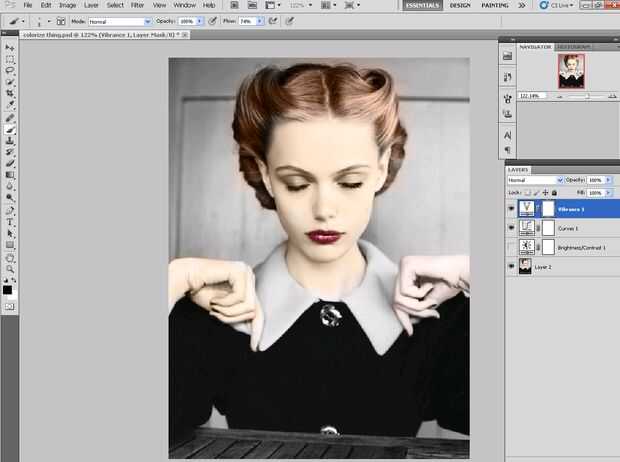The image size is (620, 462).
Task: Select the Pen tool
Action: [x=9, y=211]
